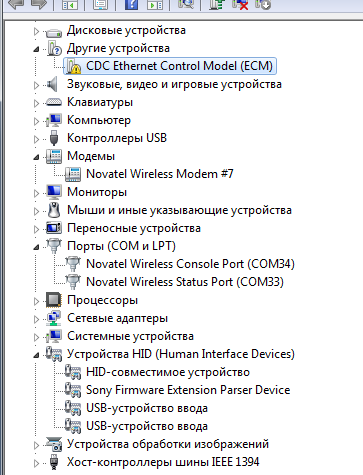Collapse the Порты (COM и LPT) node
Screen dimensions: 363x475
36,248
